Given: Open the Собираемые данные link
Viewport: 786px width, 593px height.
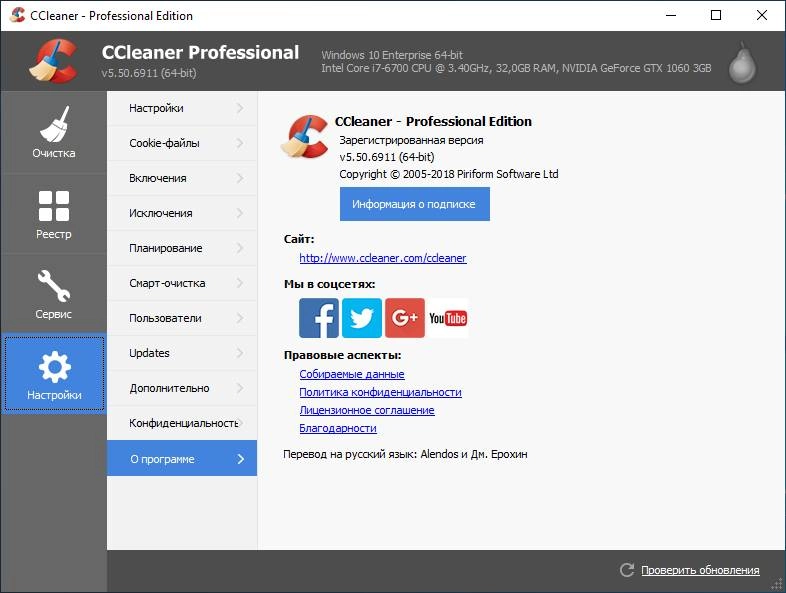Looking at the screenshot, I should [352, 374].
